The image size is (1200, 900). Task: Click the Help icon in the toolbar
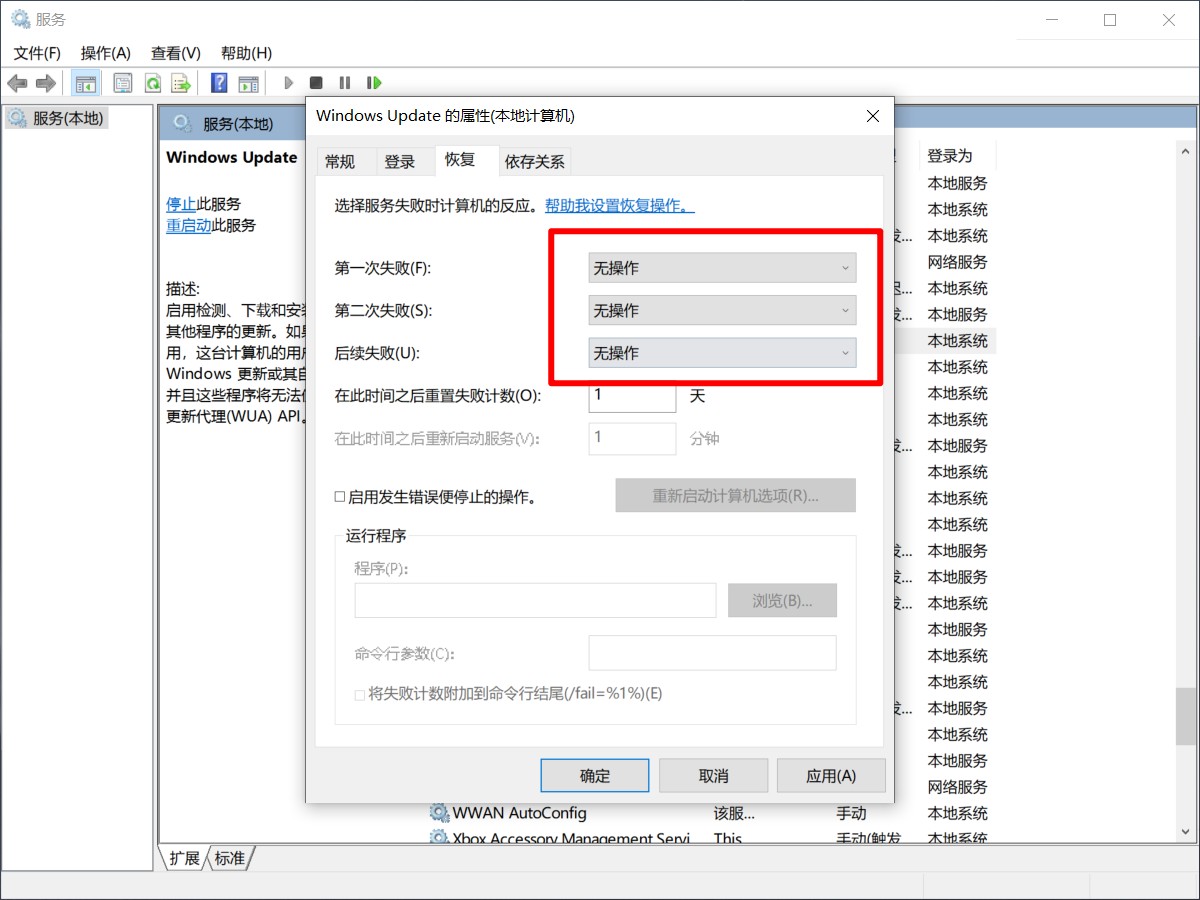218,82
